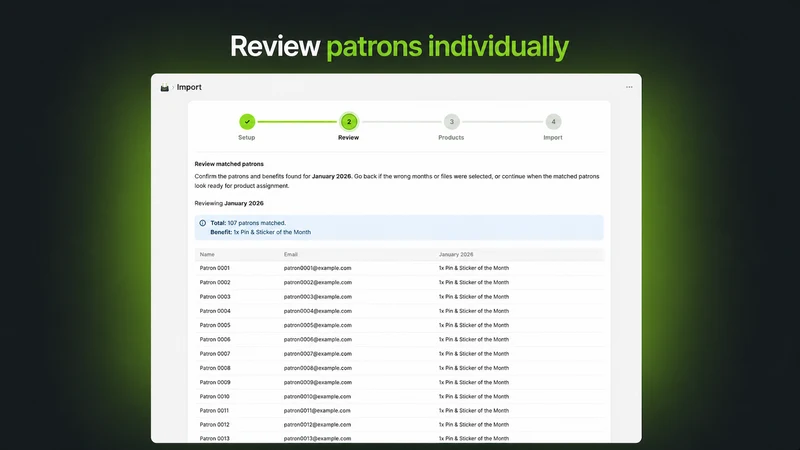
Task: Click email patron0004@example.com
Action: click(317, 311)
